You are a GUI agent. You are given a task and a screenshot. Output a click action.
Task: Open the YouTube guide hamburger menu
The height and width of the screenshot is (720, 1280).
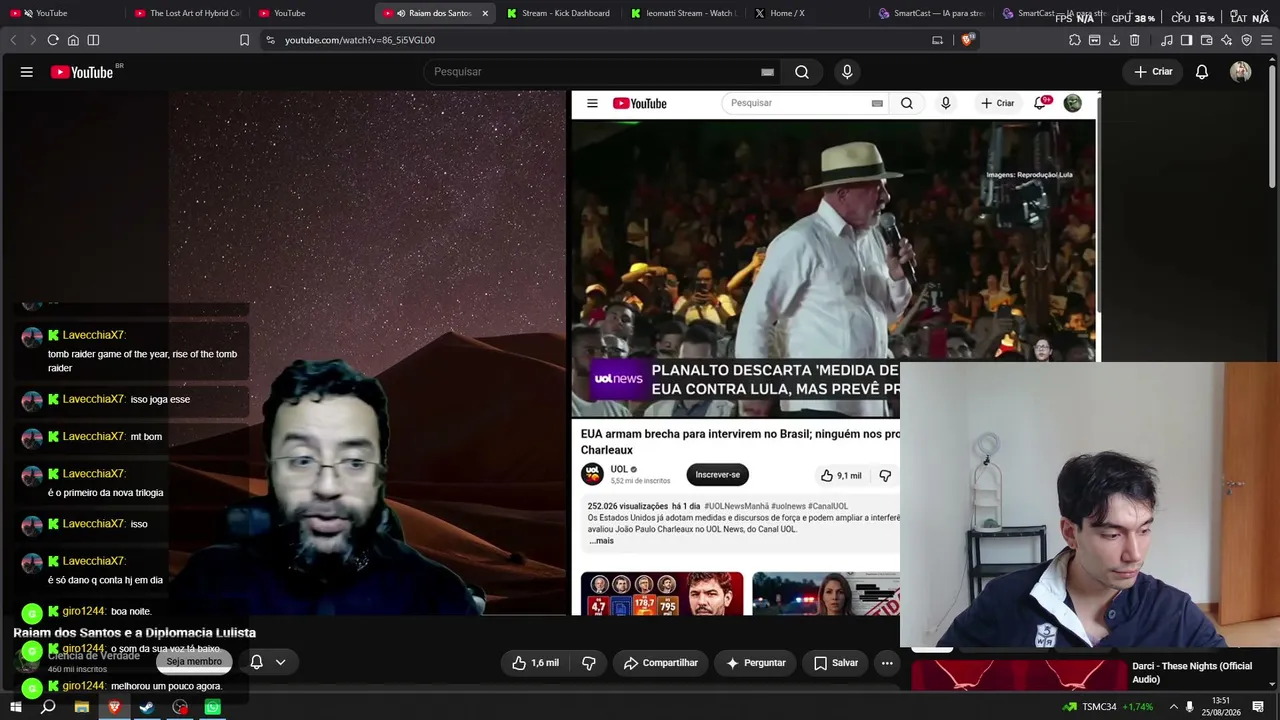pyautogui.click(x=27, y=72)
